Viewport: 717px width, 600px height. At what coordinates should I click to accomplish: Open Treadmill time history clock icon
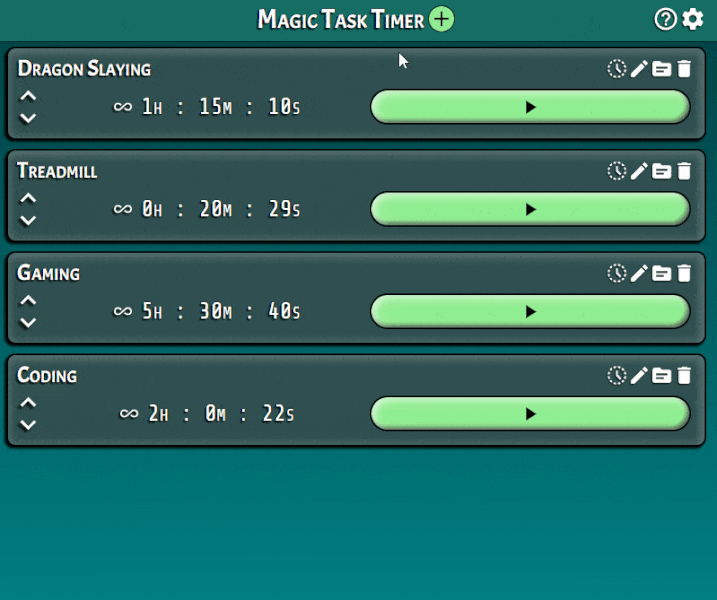(x=616, y=171)
